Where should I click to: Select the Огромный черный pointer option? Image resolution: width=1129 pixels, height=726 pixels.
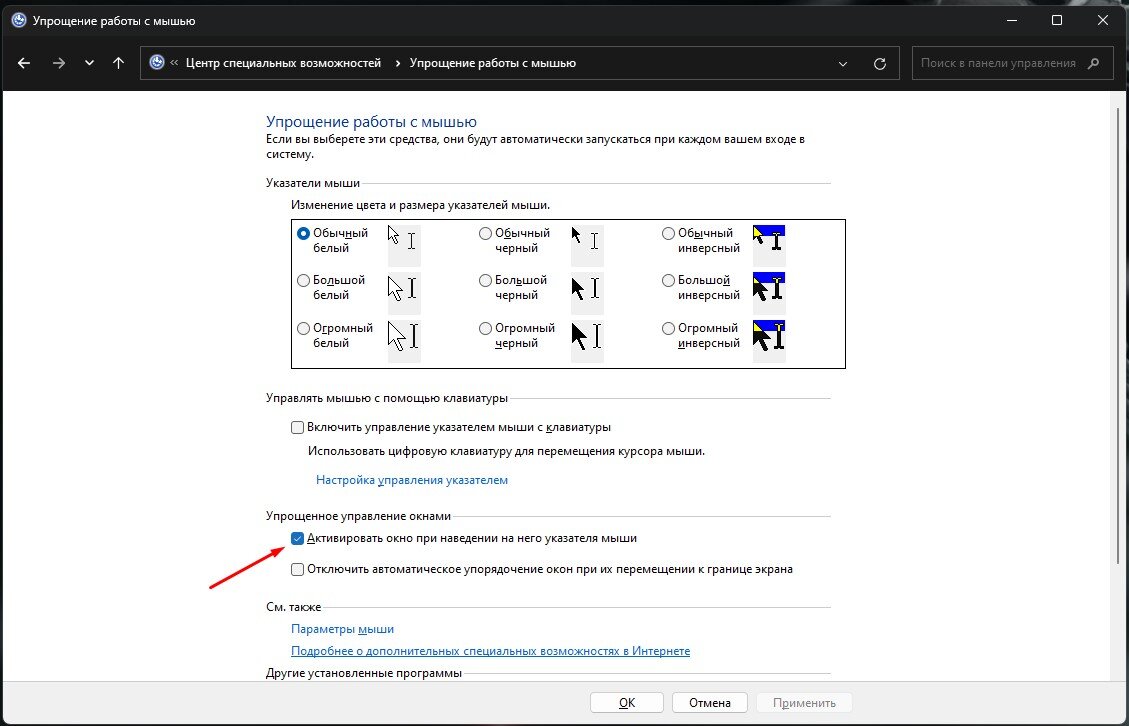pyautogui.click(x=485, y=328)
